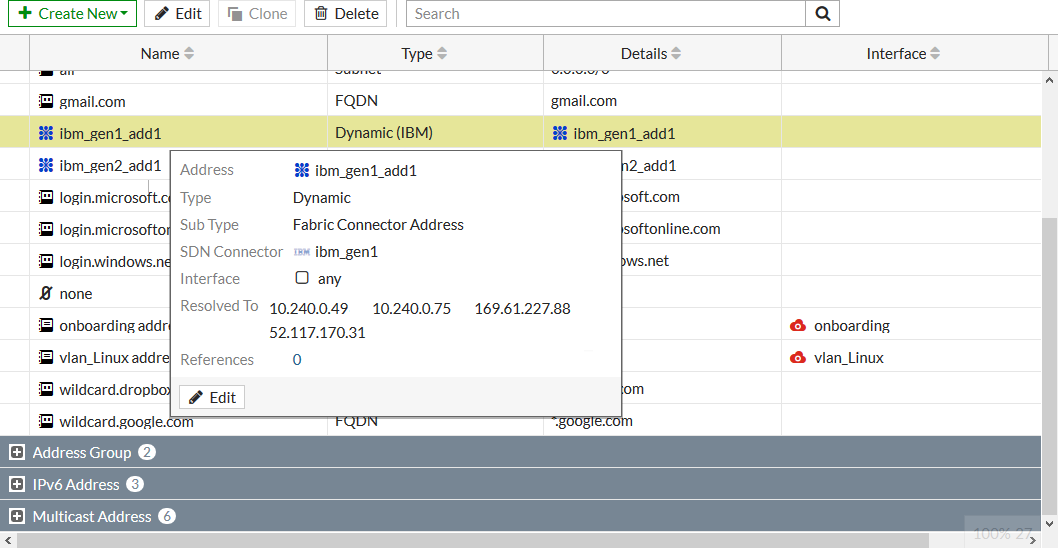Click the *.google.com details cell
Screen dimensions: 1058x548
coord(662,421)
